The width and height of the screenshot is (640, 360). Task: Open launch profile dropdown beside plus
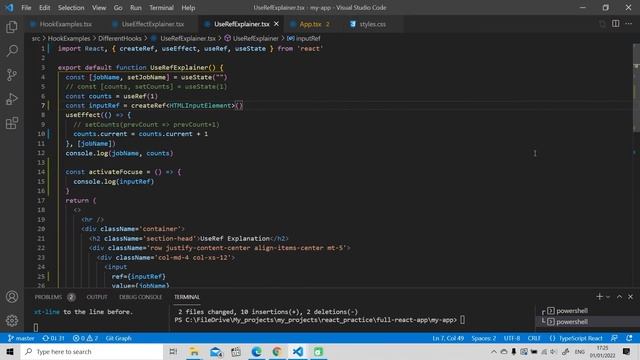point(608,297)
